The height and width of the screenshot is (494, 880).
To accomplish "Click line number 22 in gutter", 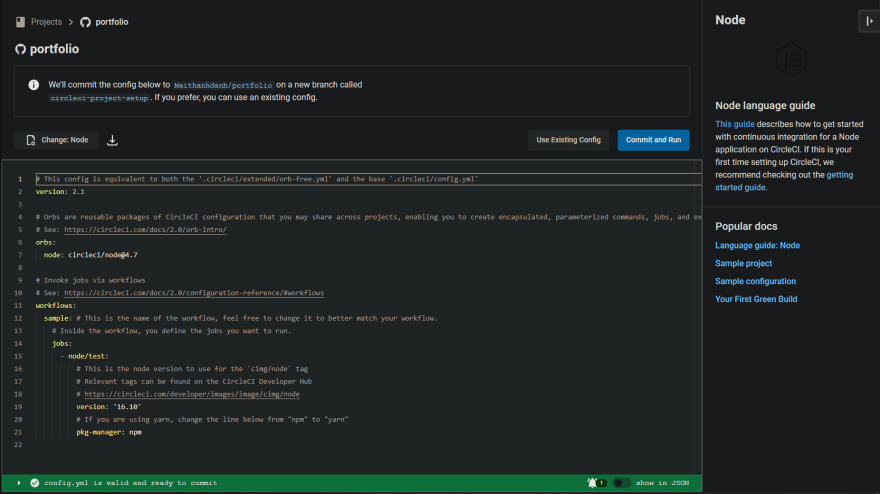I will pos(18,445).
